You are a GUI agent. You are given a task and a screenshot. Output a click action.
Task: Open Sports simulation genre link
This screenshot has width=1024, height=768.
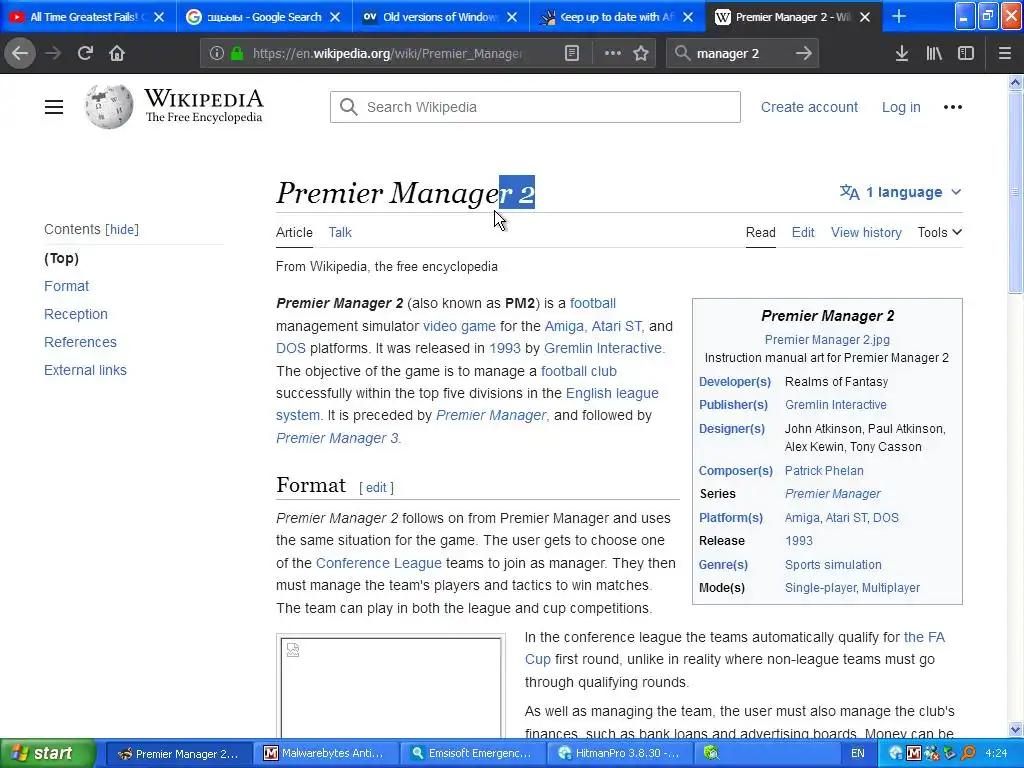(x=833, y=565)
